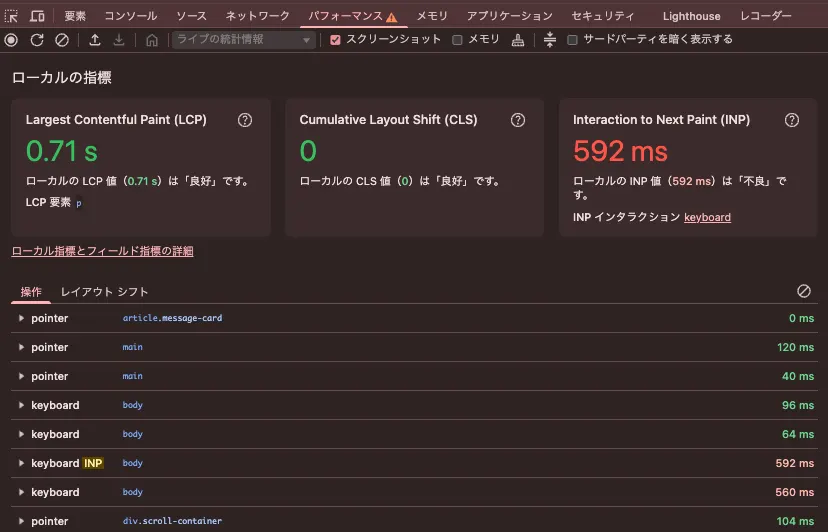828x532 pixels.
Task: Expand the pointer main 120 ms row
Action: (21, 347)
